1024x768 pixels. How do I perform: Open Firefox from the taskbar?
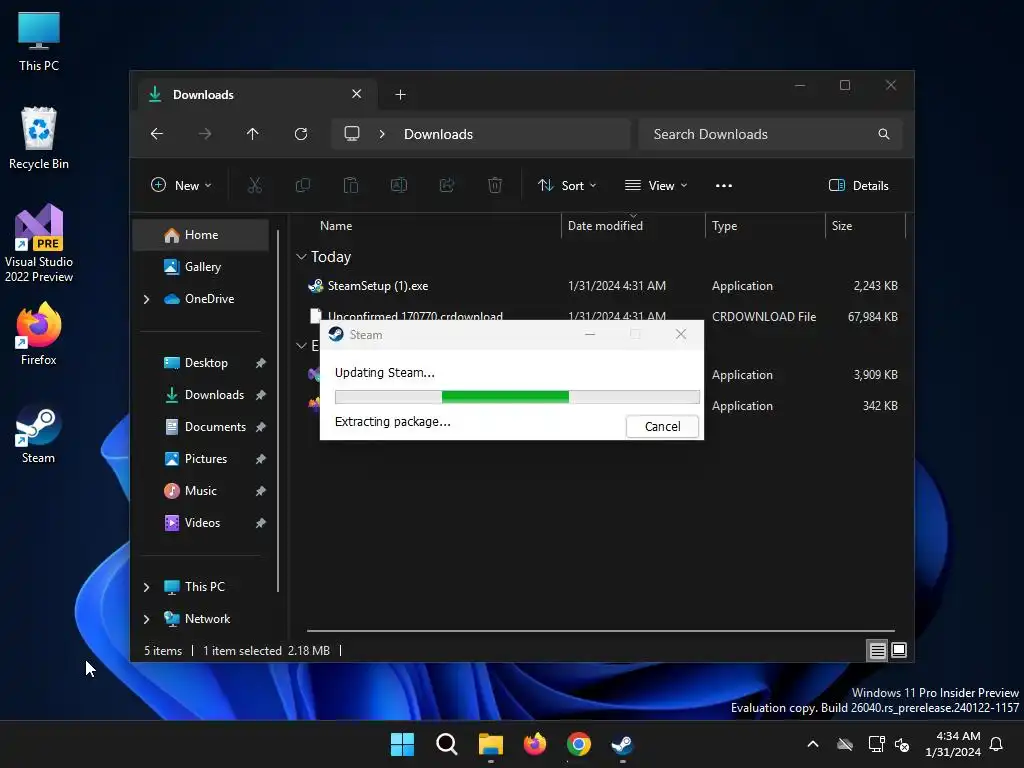(535, 744)
